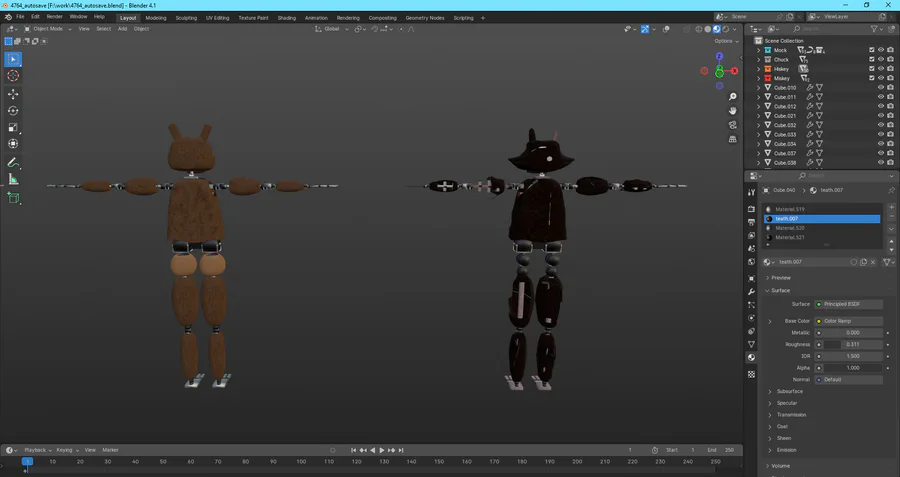Uncheck the Hiskey collection checkbox
This screenshot has width=900, height=477.
pyautogui.click(x=871, y=69)
